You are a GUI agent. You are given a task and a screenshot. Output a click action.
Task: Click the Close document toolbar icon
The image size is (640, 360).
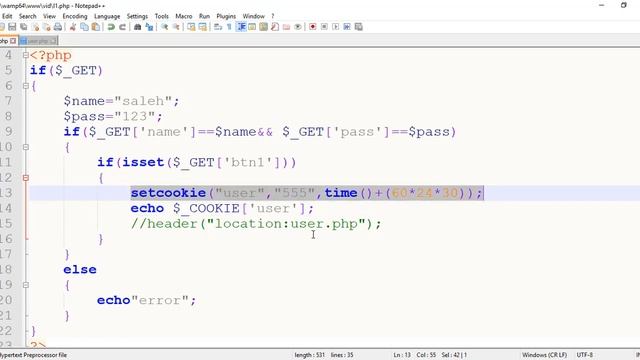click(36, 27)
